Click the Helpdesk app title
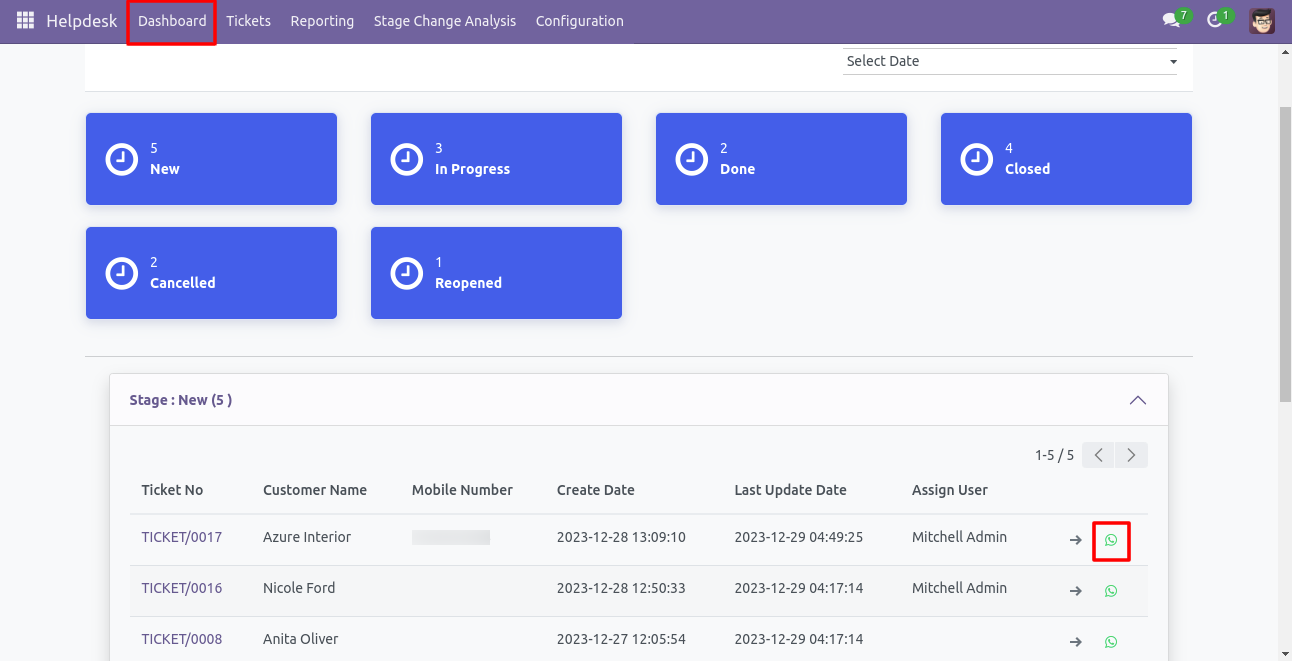The image size is (1292, 661). point(82,21)
